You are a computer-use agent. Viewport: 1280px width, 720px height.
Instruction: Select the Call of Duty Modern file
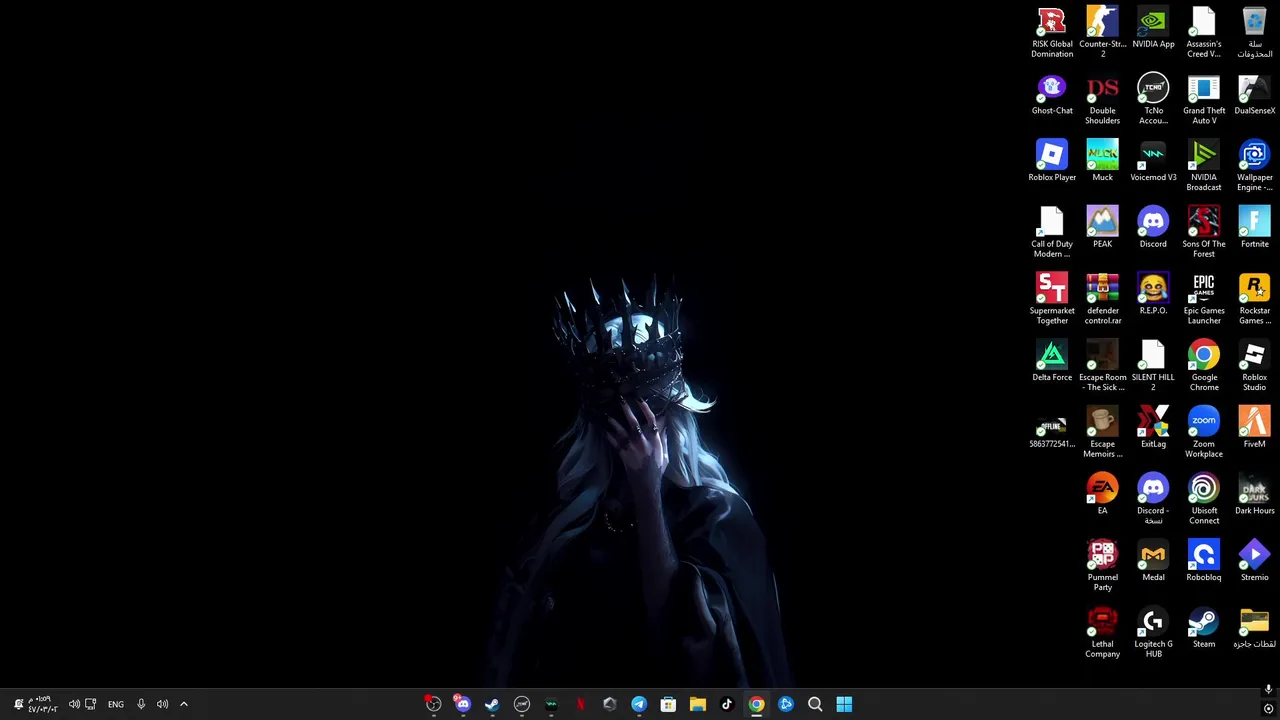pyautogui.click(x=1052, y=233)
